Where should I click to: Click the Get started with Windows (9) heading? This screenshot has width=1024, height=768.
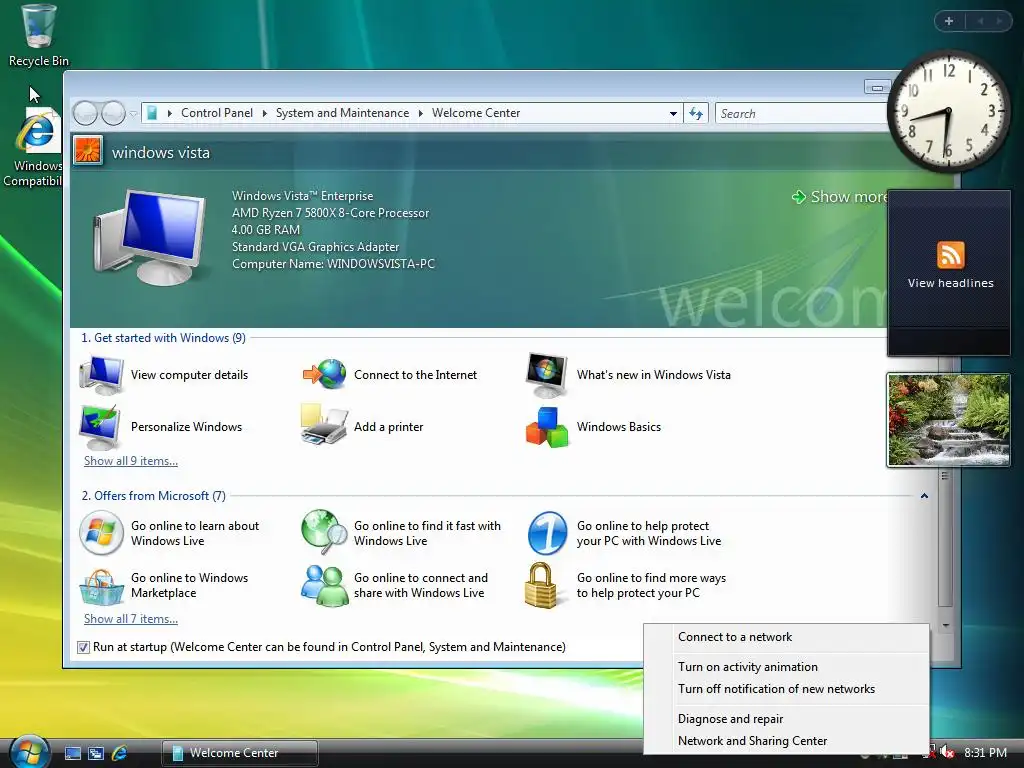[x=163, y=338]
